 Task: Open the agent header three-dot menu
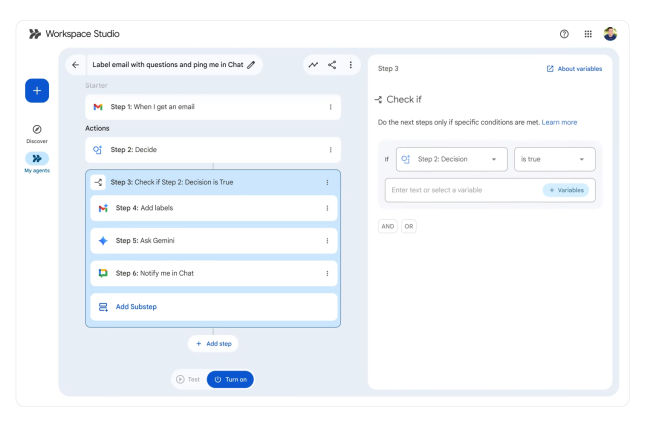pyautogui.click(x=350, y=65)
